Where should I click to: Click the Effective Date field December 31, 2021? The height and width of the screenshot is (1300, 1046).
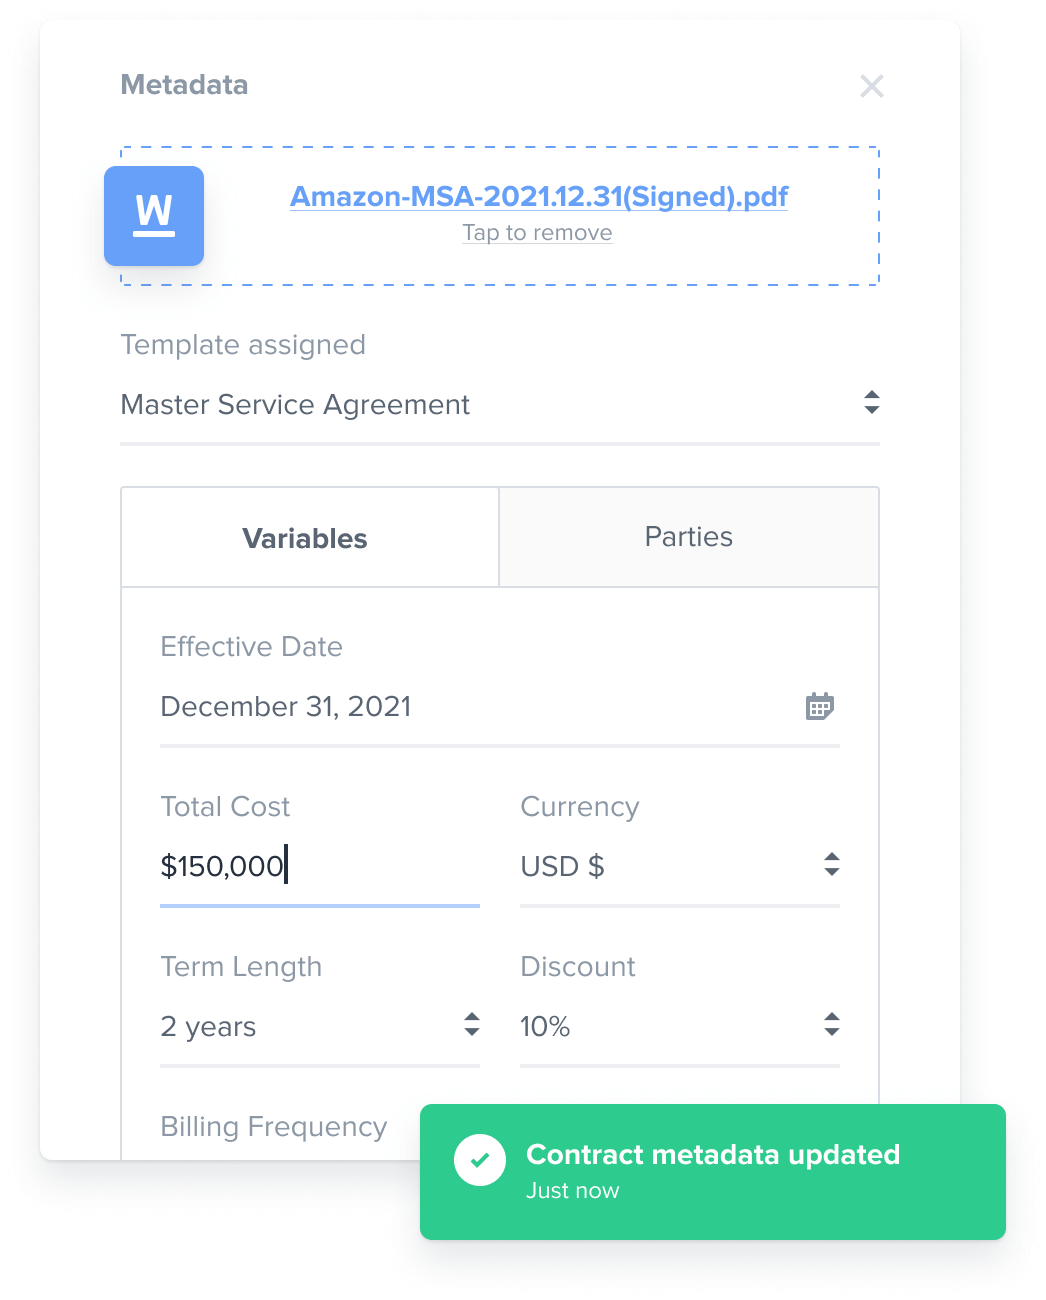click(x=500, y=707)
